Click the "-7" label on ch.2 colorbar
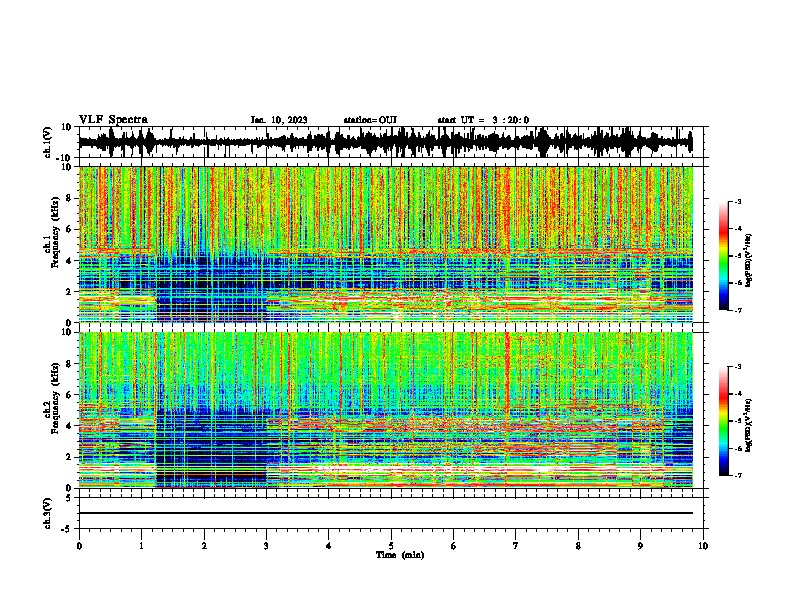 click(738, 476)
